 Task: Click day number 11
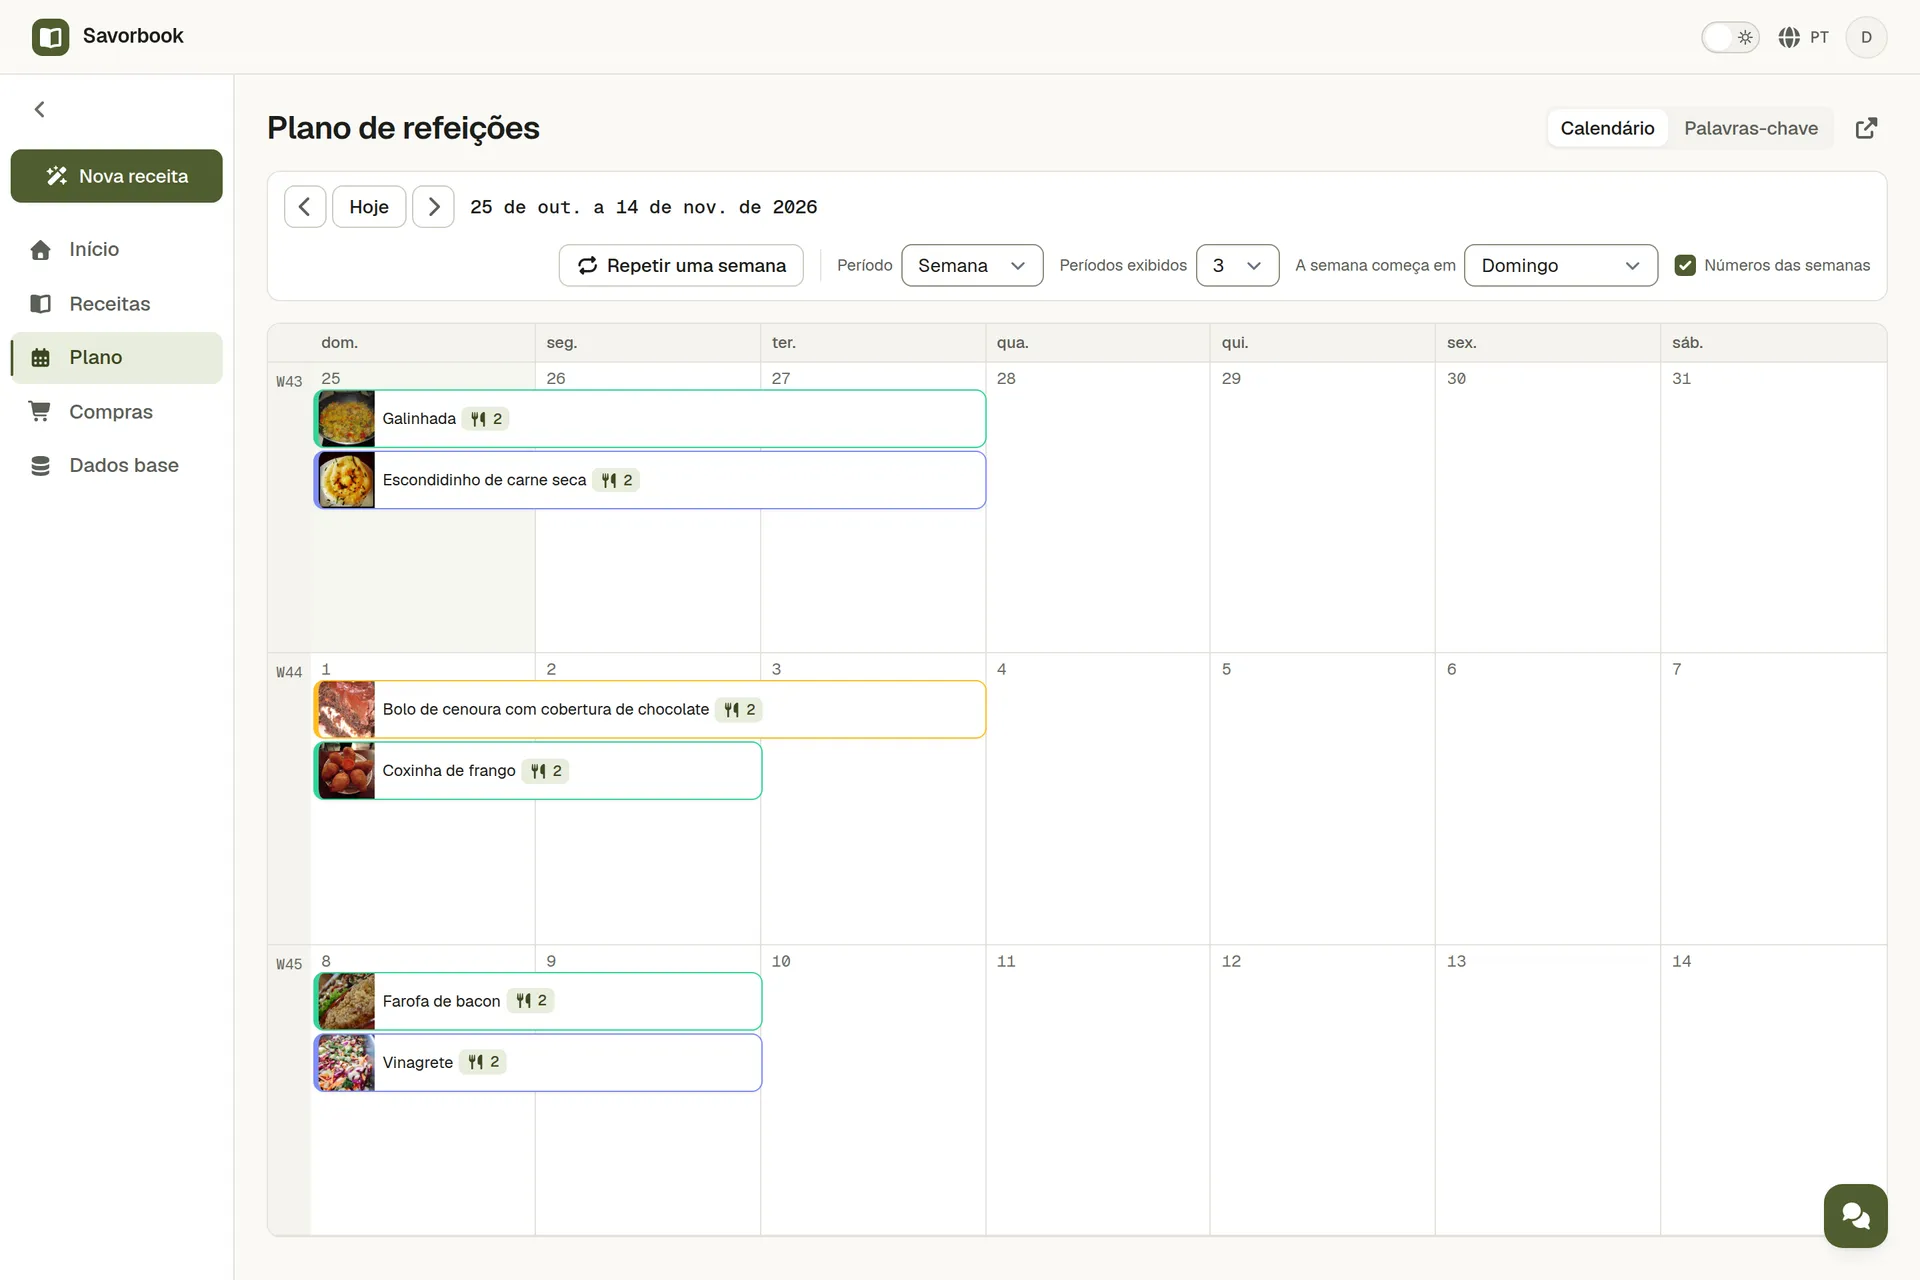(x=1006, y=961)
